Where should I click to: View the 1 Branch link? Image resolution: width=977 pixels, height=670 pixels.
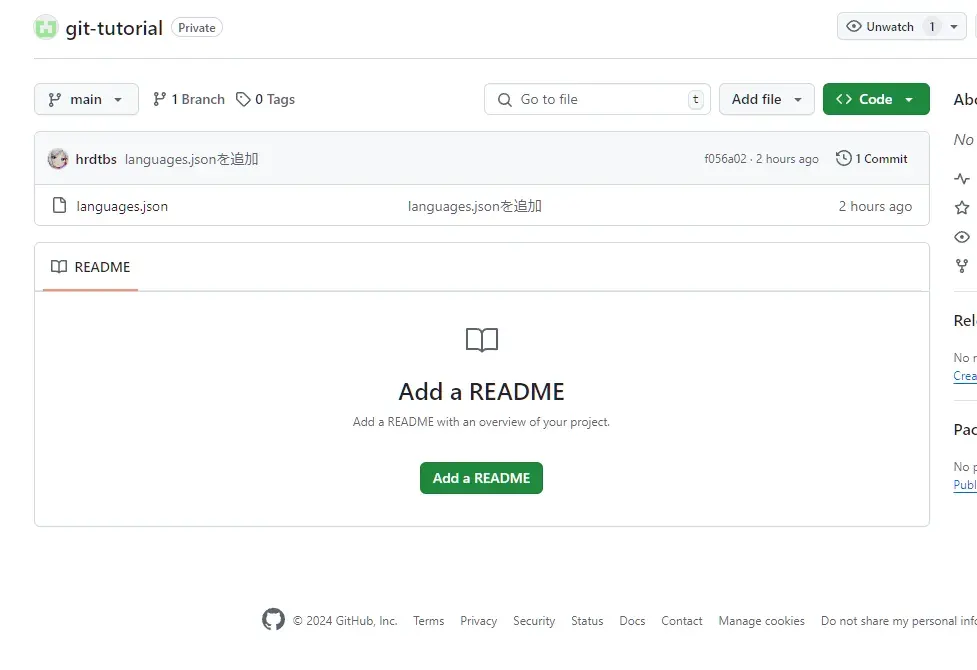[x=189, y=99]
